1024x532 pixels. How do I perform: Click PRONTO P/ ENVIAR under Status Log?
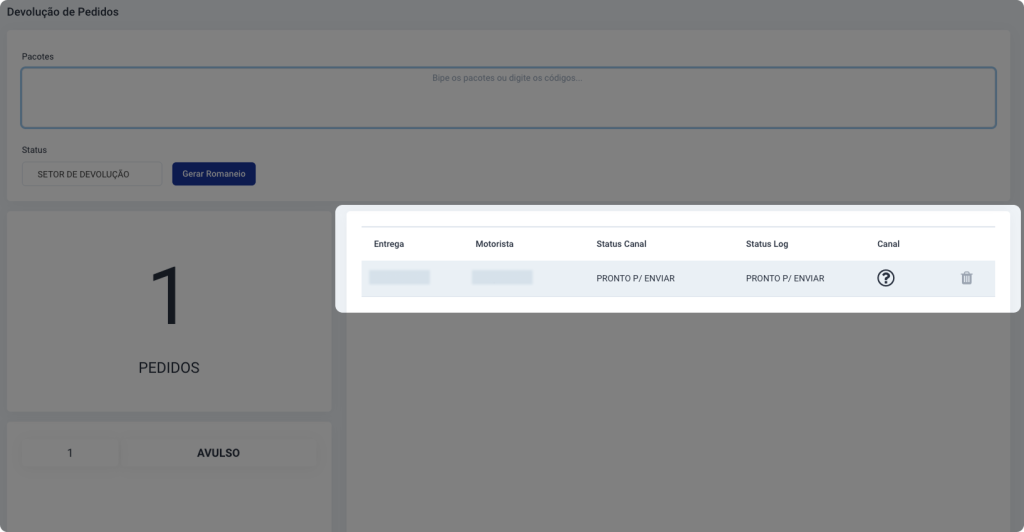click(x=785, y=278)
